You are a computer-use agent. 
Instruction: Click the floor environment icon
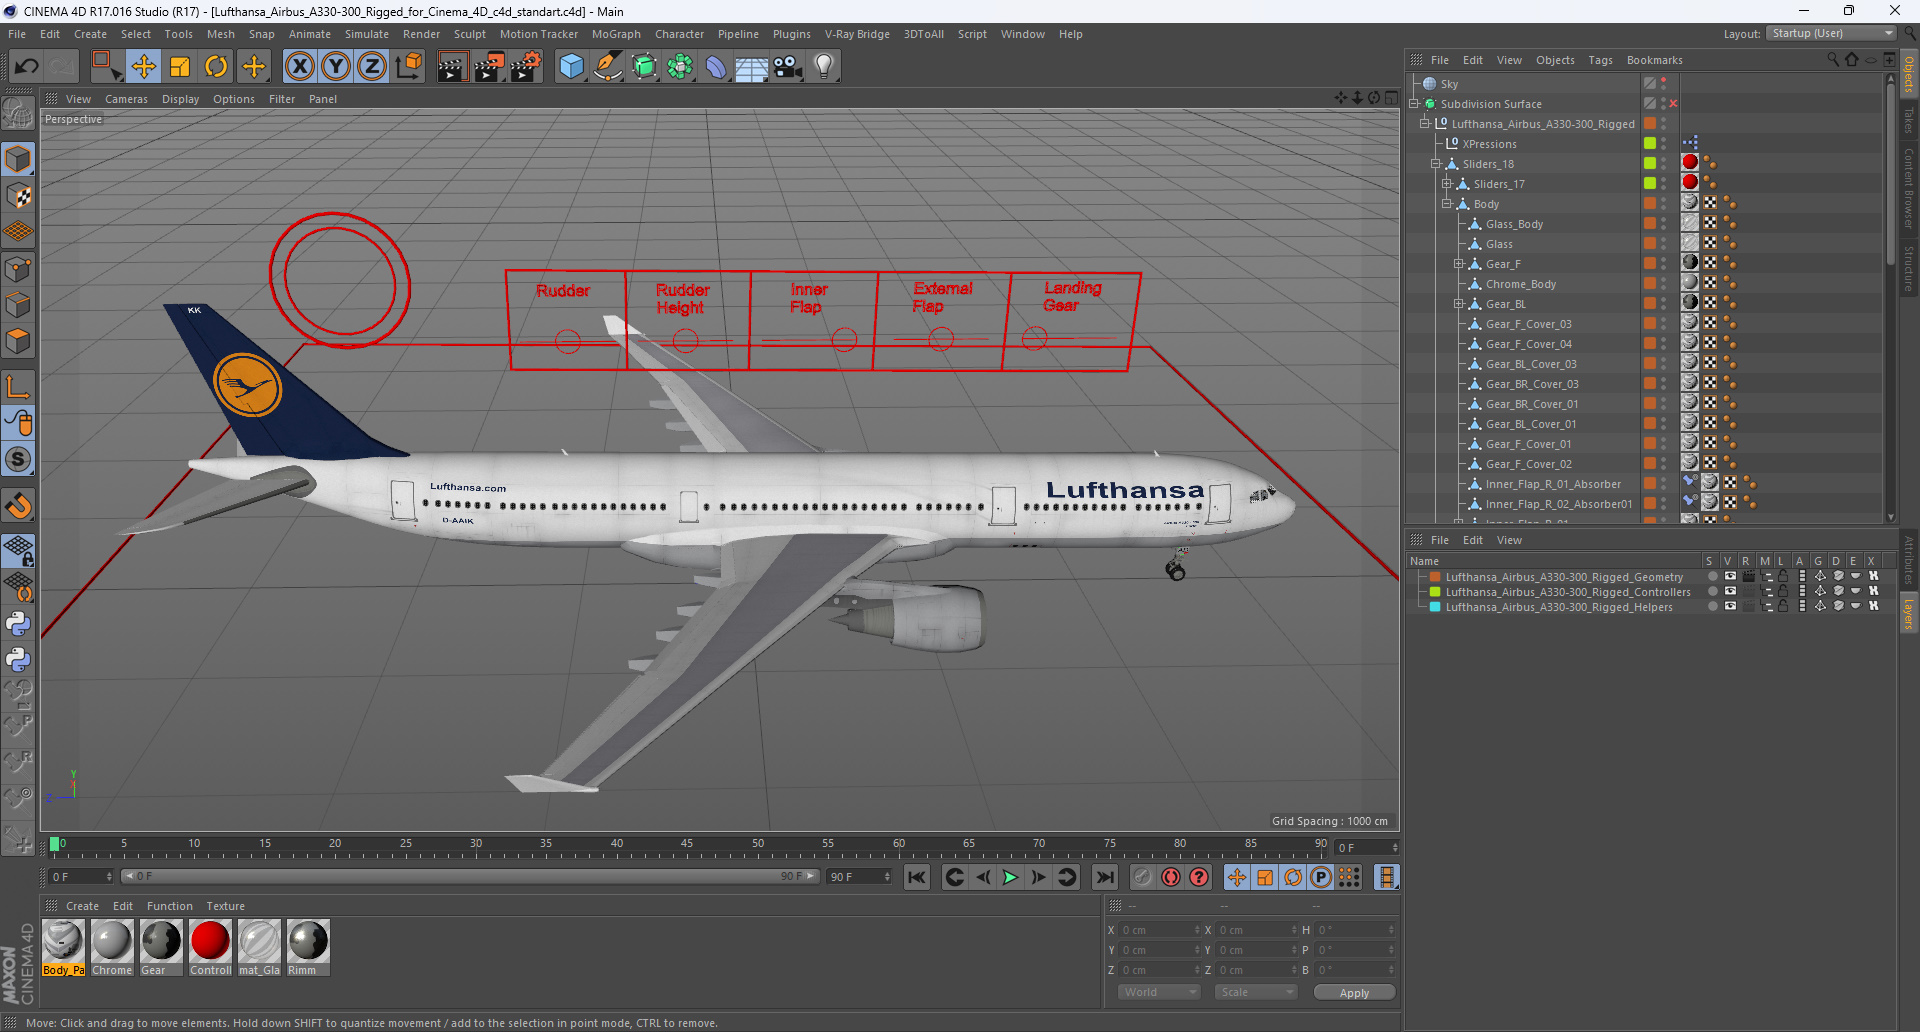pyautogui.click(x=752, y=67)
